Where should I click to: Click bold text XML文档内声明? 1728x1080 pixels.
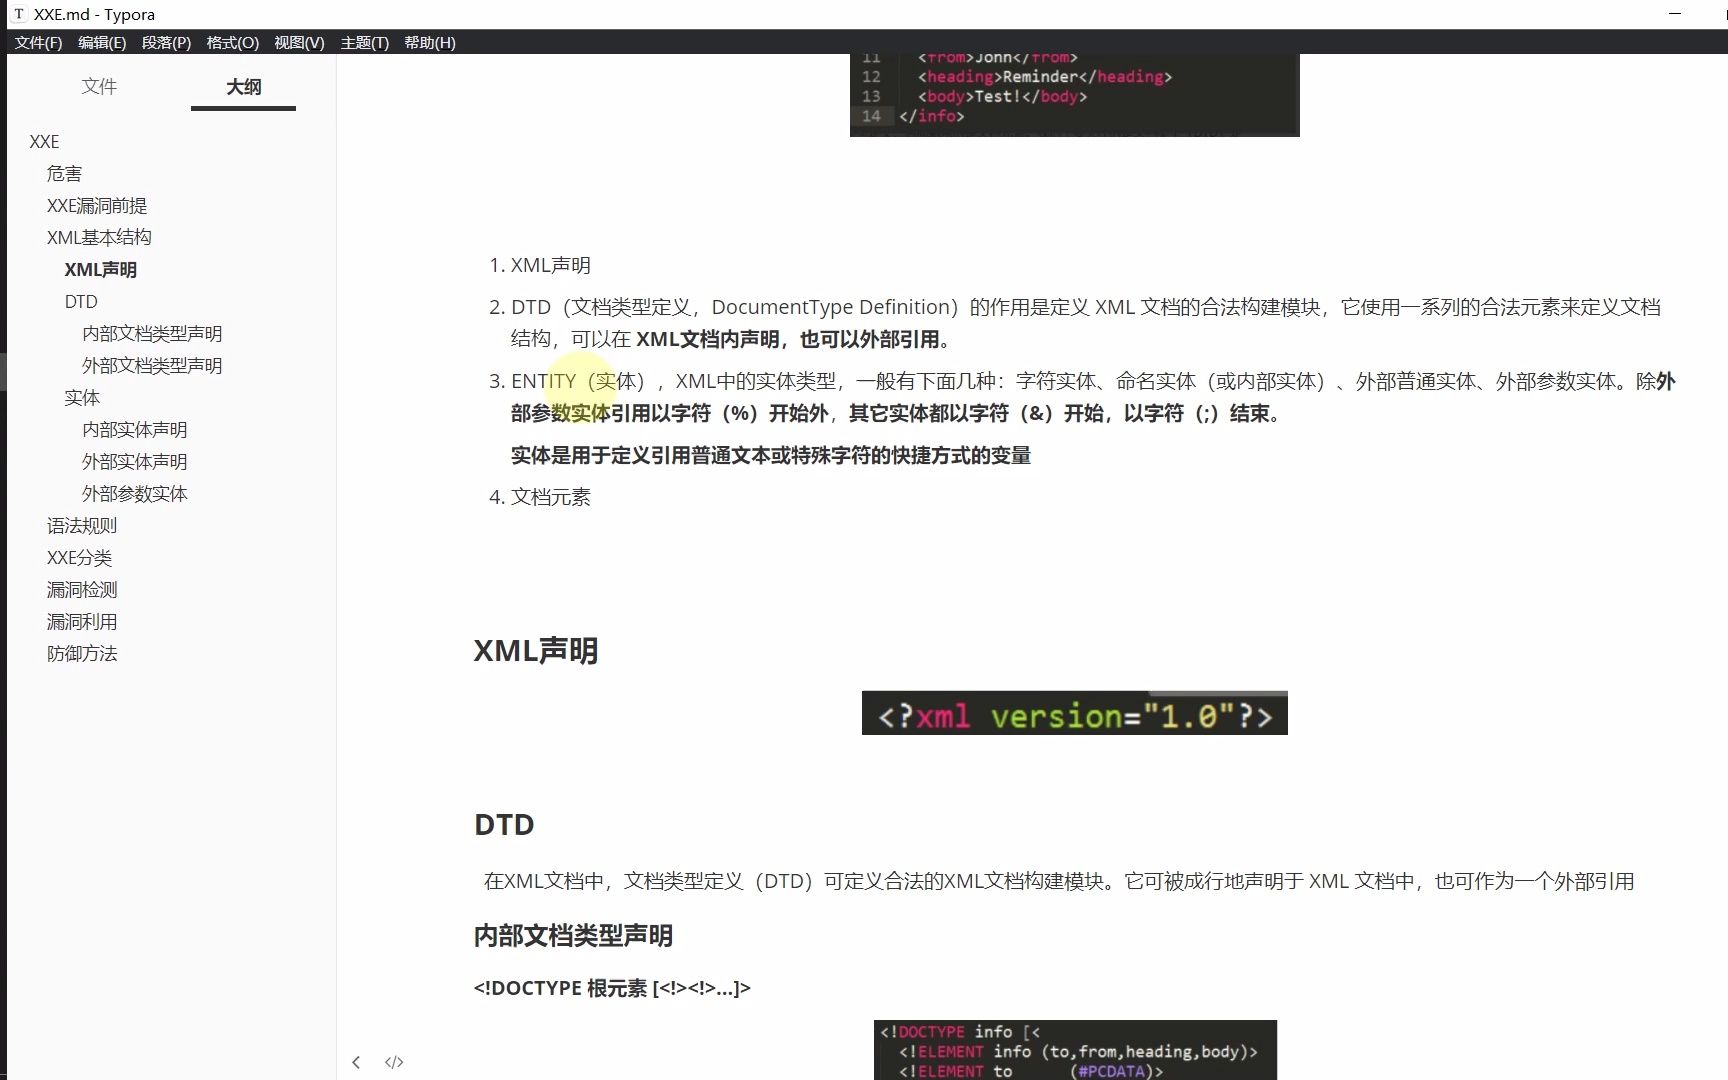click(x=708, y=339)
